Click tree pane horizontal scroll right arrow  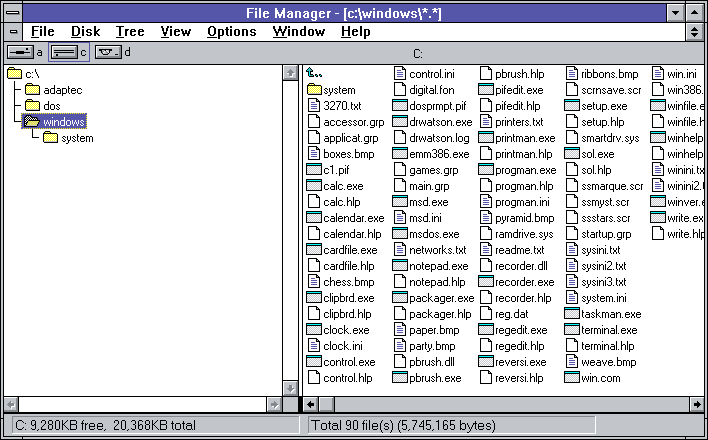(x=274, y=404)
